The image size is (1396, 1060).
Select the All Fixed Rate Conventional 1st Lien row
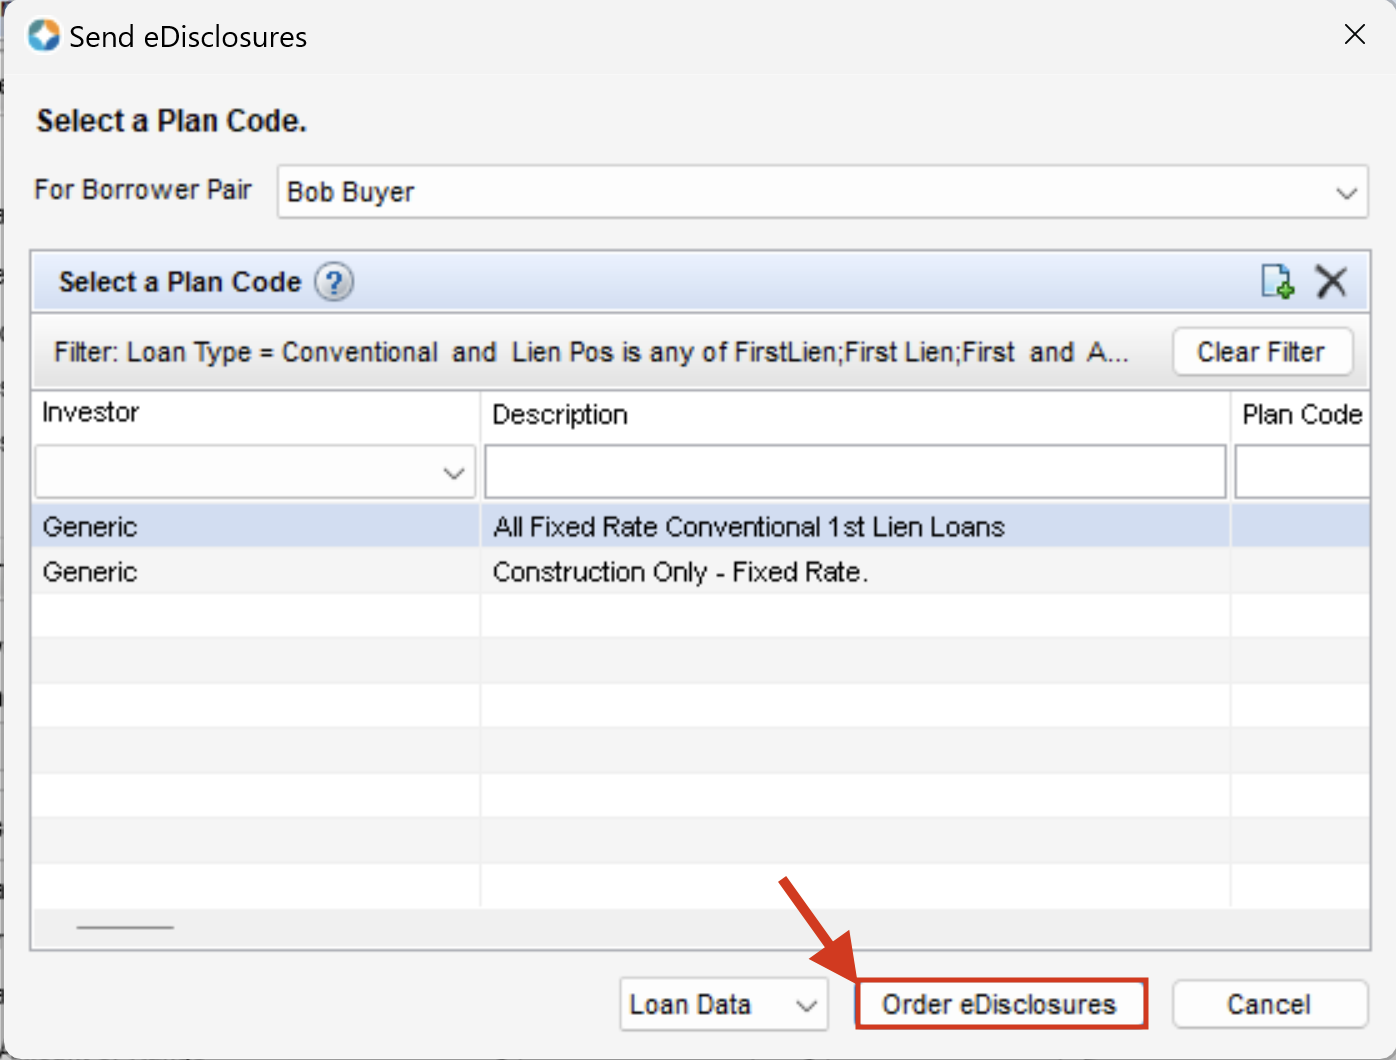coord(748,527)
